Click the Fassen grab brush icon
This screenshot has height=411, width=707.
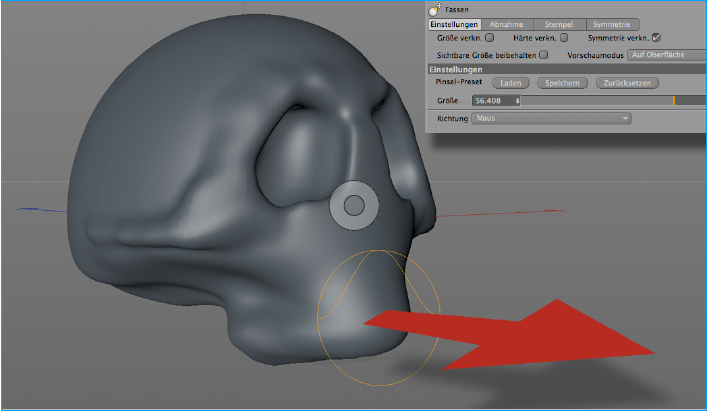pyautogui.click(x=433, y=9)
